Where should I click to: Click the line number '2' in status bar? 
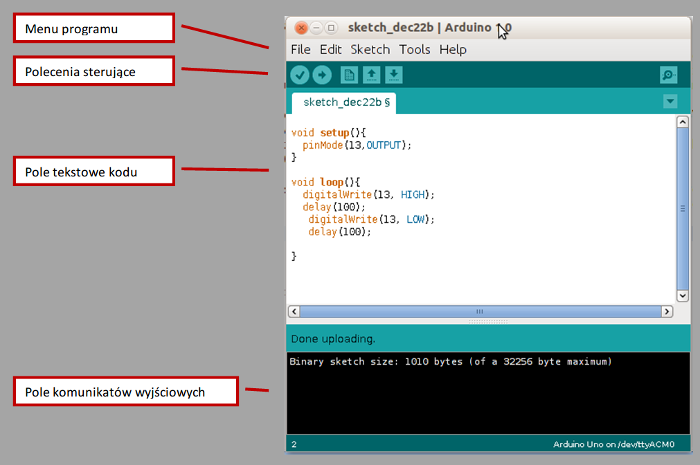[x=294, y=444]
